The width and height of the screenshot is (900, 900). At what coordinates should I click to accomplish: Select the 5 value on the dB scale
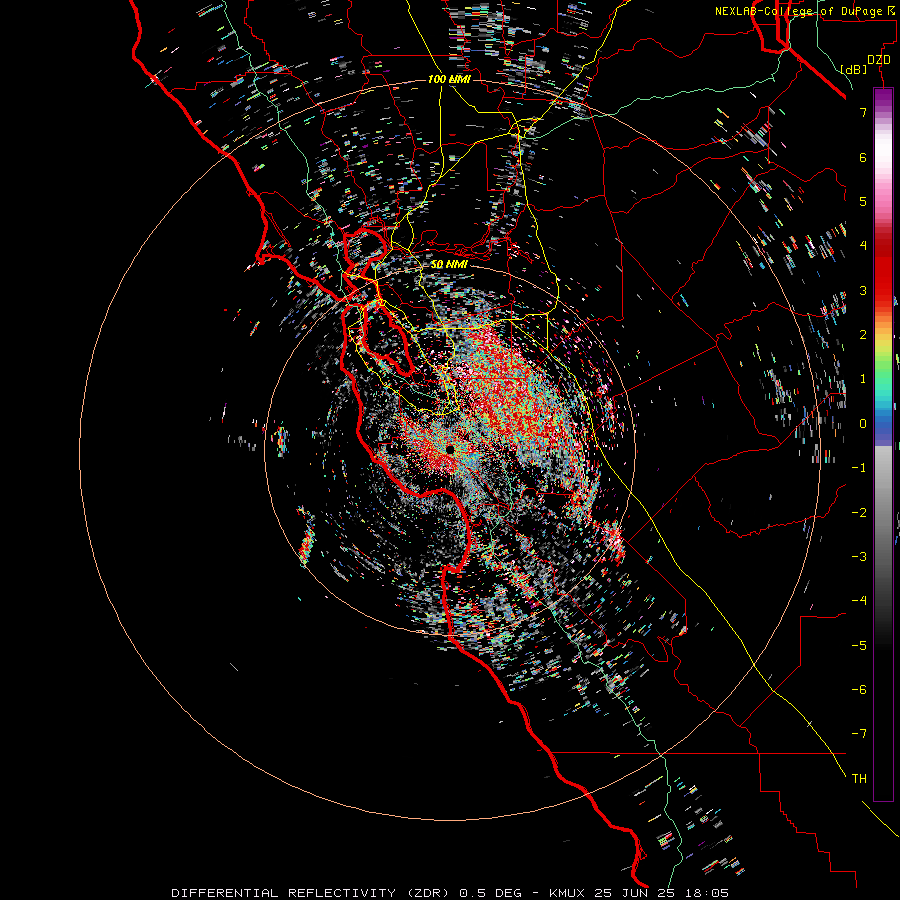pyautogui.click(x=863, y=201)
